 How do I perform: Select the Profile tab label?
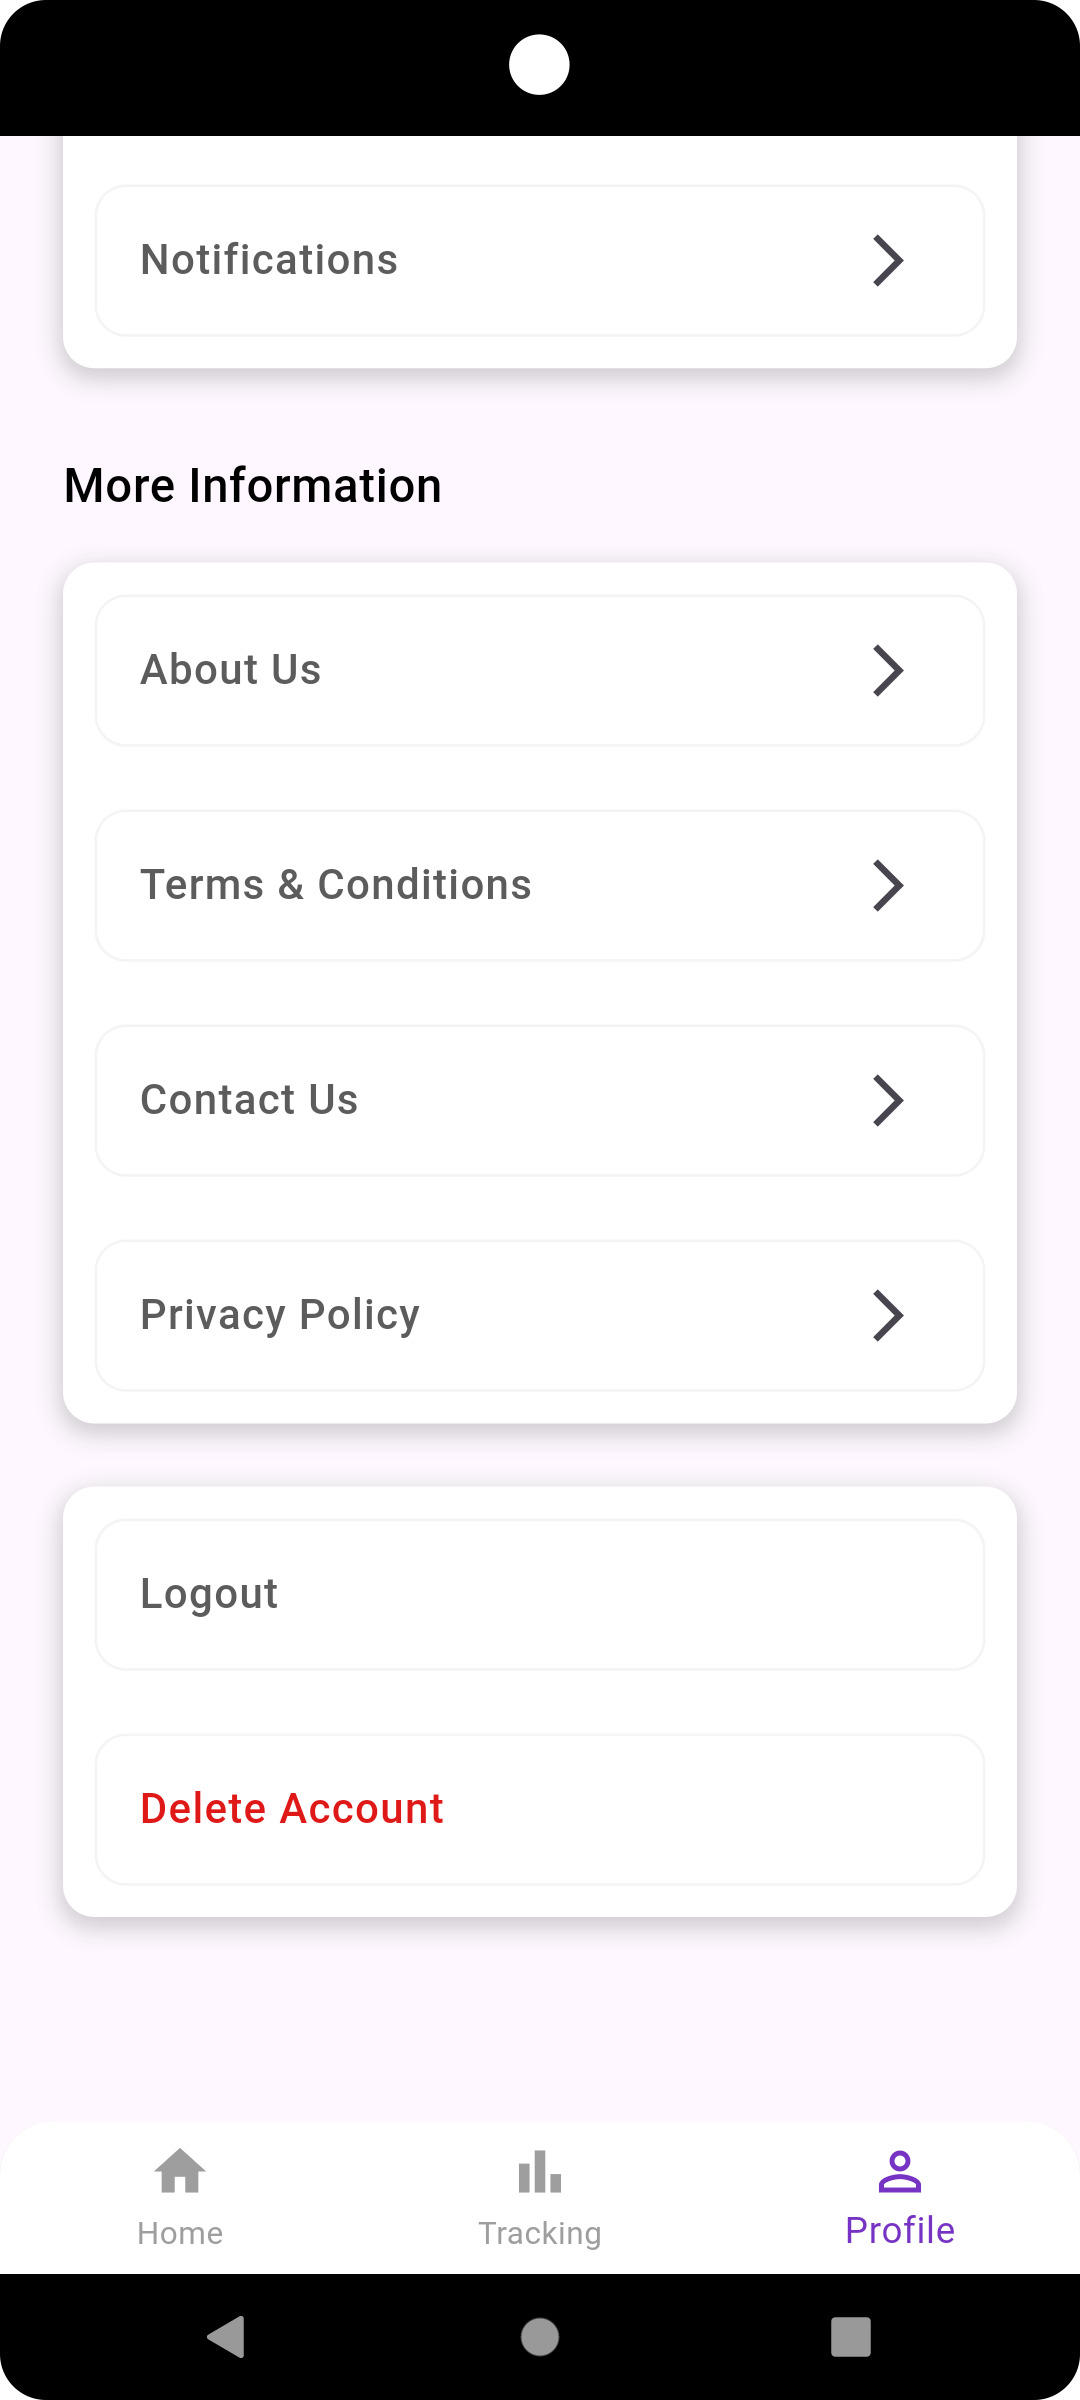(900, 2231)
